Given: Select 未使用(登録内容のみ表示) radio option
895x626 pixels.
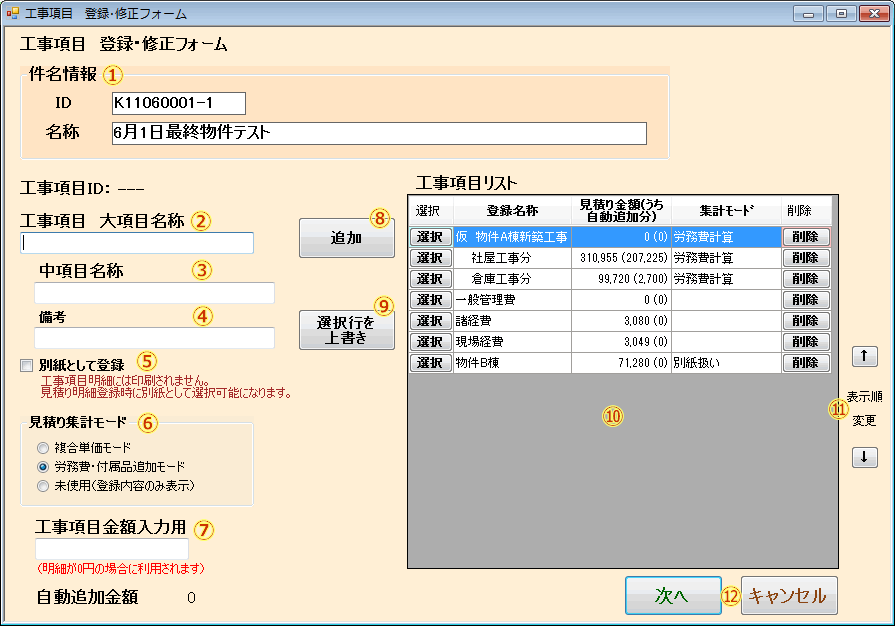Looking at the screenshot, I should pyautogui.click(x=42, y=486).
